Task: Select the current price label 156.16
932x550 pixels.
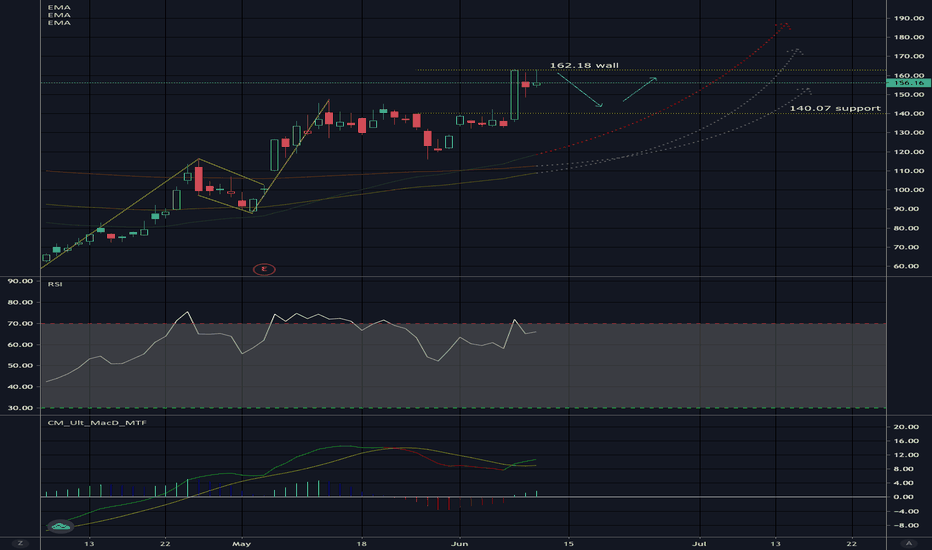Action: coord(908,83)
